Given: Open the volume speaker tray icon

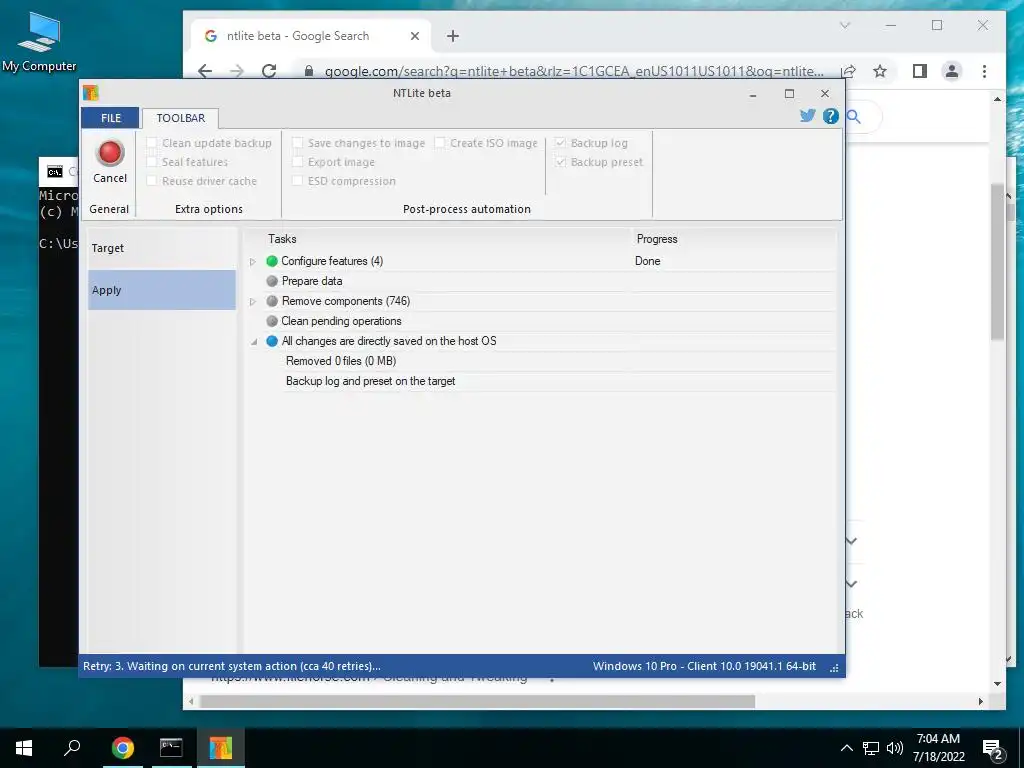Looking at the screenshot, I should (x=895, y=748).
